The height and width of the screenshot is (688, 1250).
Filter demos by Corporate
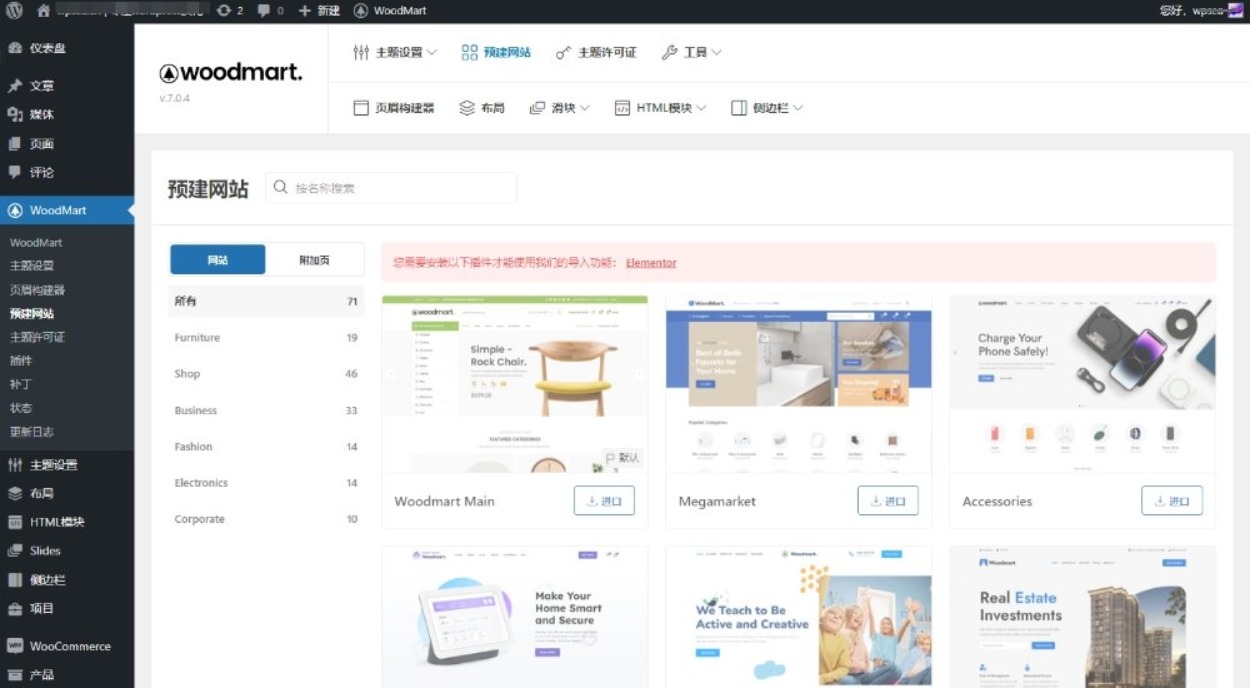coord(266,520)
